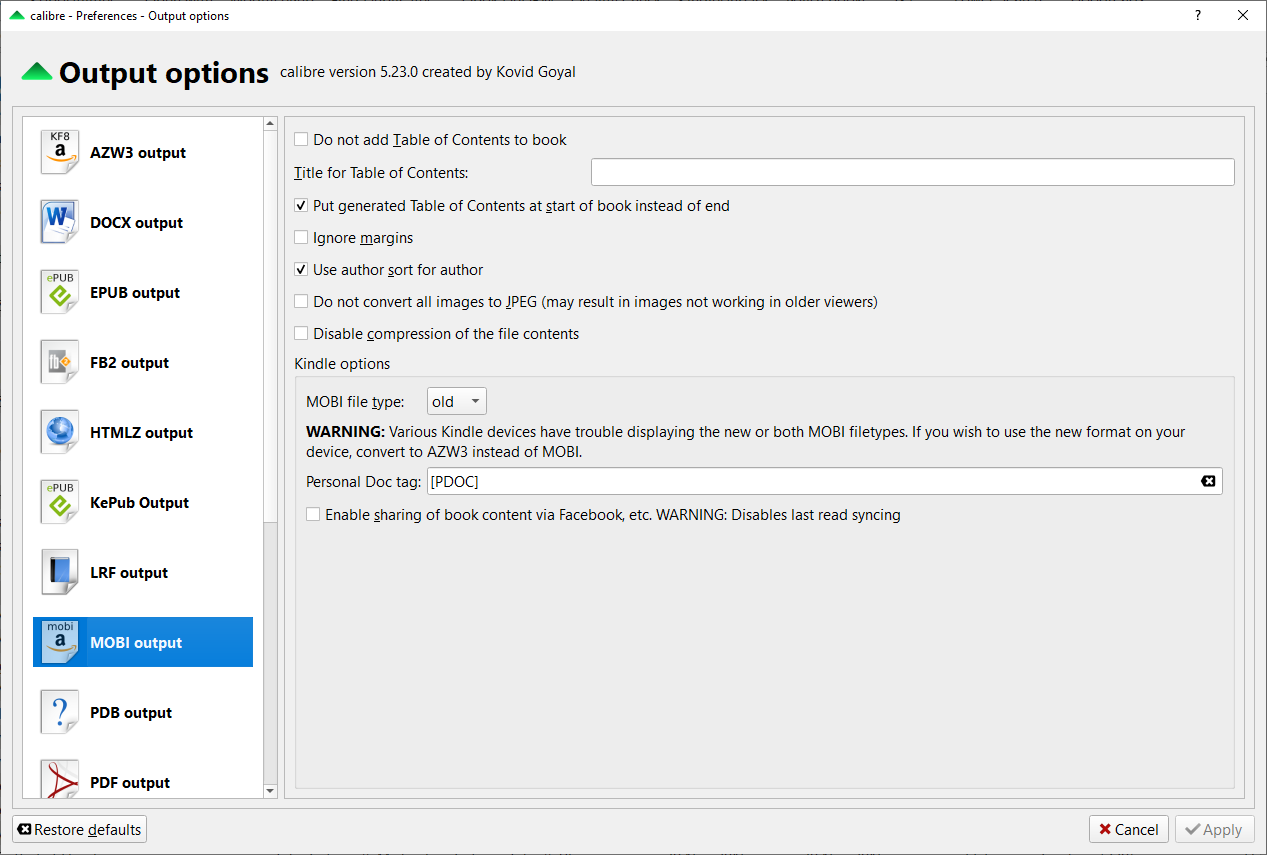Image resolution: width=1267 pixels, height=855 pixels.
Task: Open the DOCX output Word icon
Action: 59,223
